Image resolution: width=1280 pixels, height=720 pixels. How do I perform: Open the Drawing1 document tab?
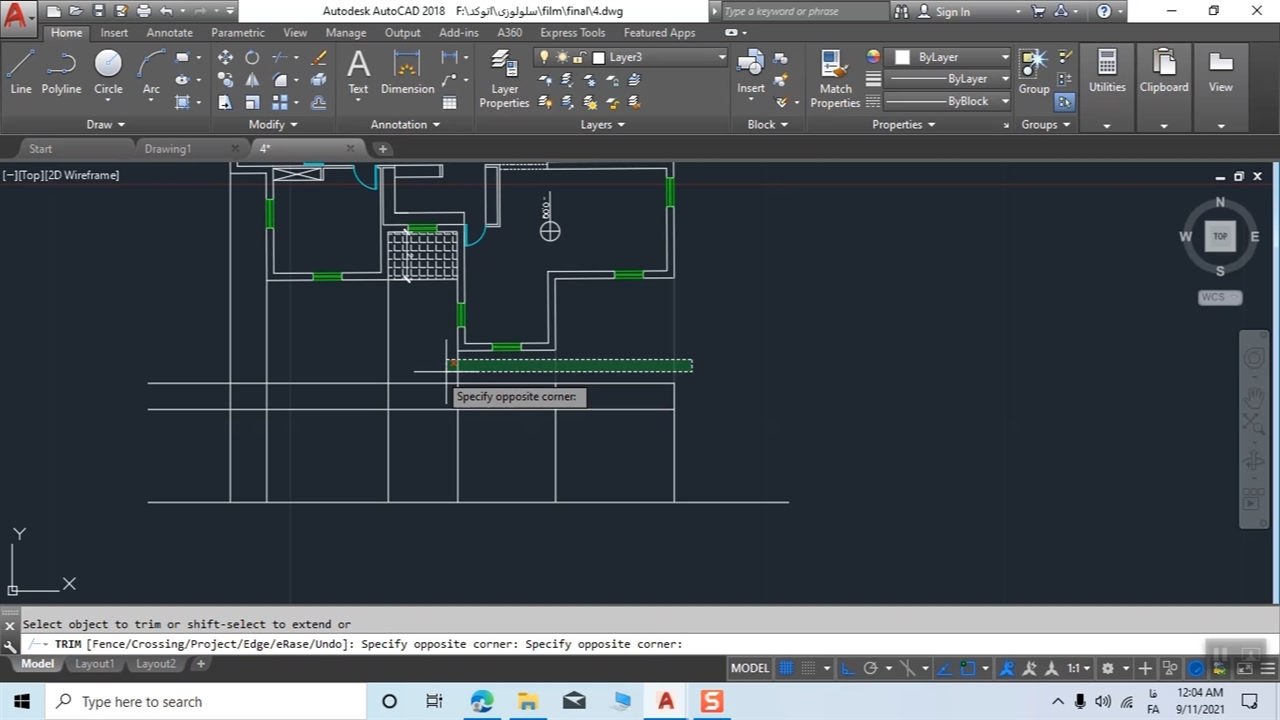click(x=167, y=149)
